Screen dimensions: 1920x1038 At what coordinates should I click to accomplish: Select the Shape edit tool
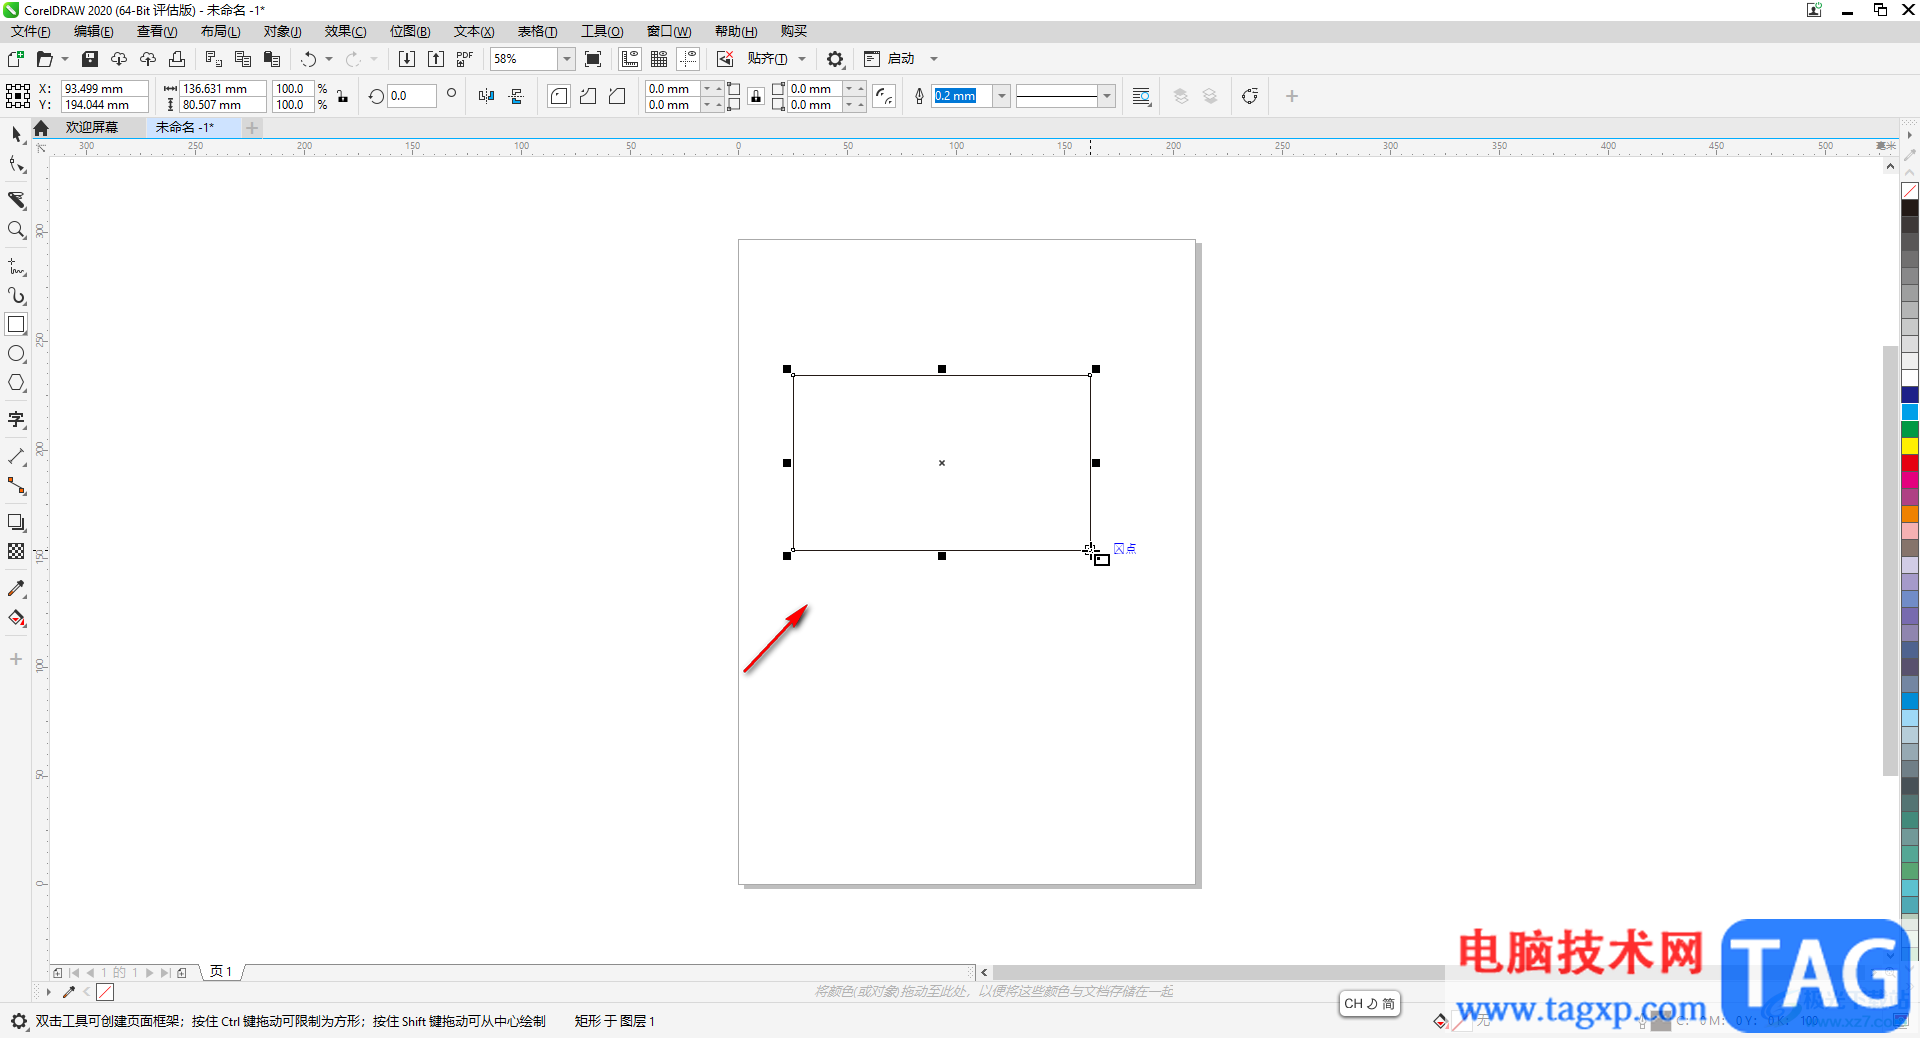pyautogui.click(x=16, y=165)
